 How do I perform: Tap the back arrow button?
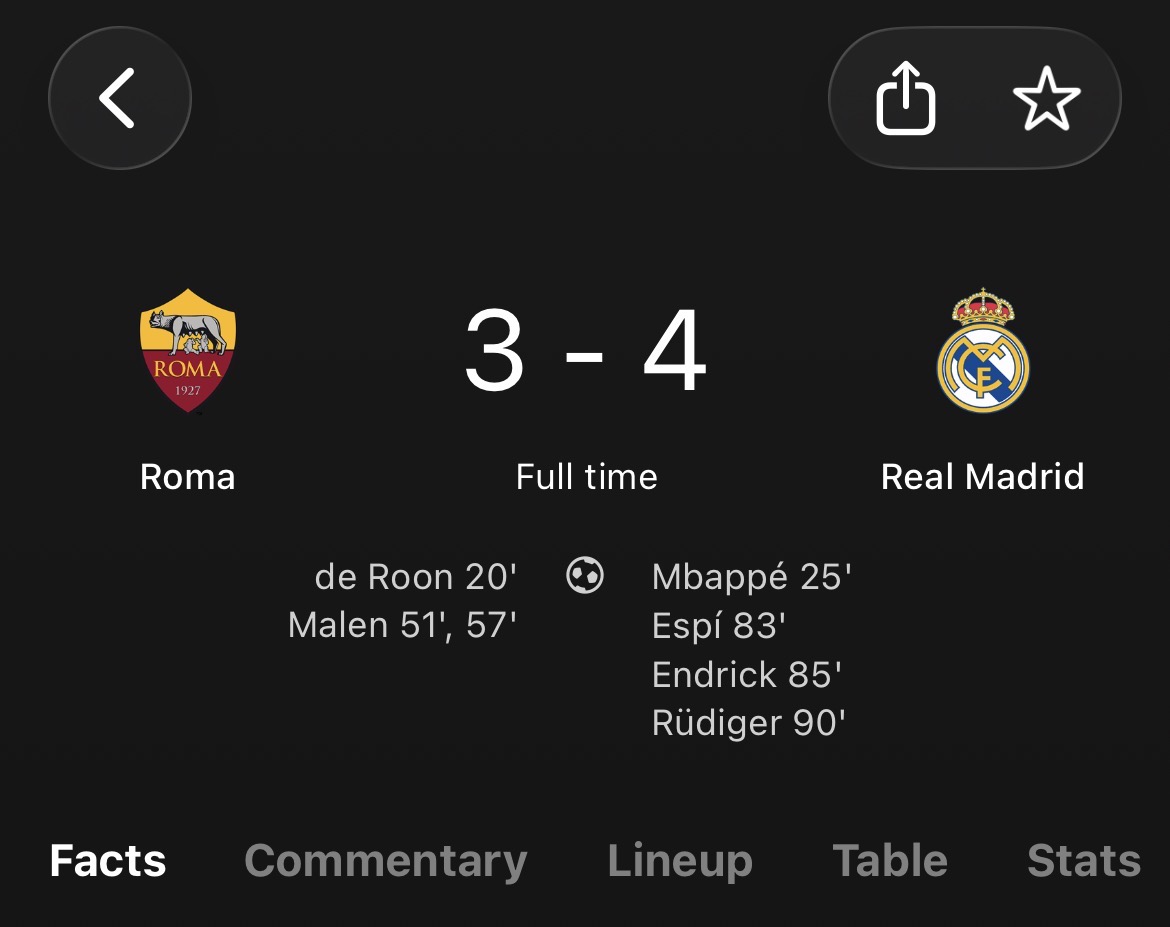click(119, 98)
